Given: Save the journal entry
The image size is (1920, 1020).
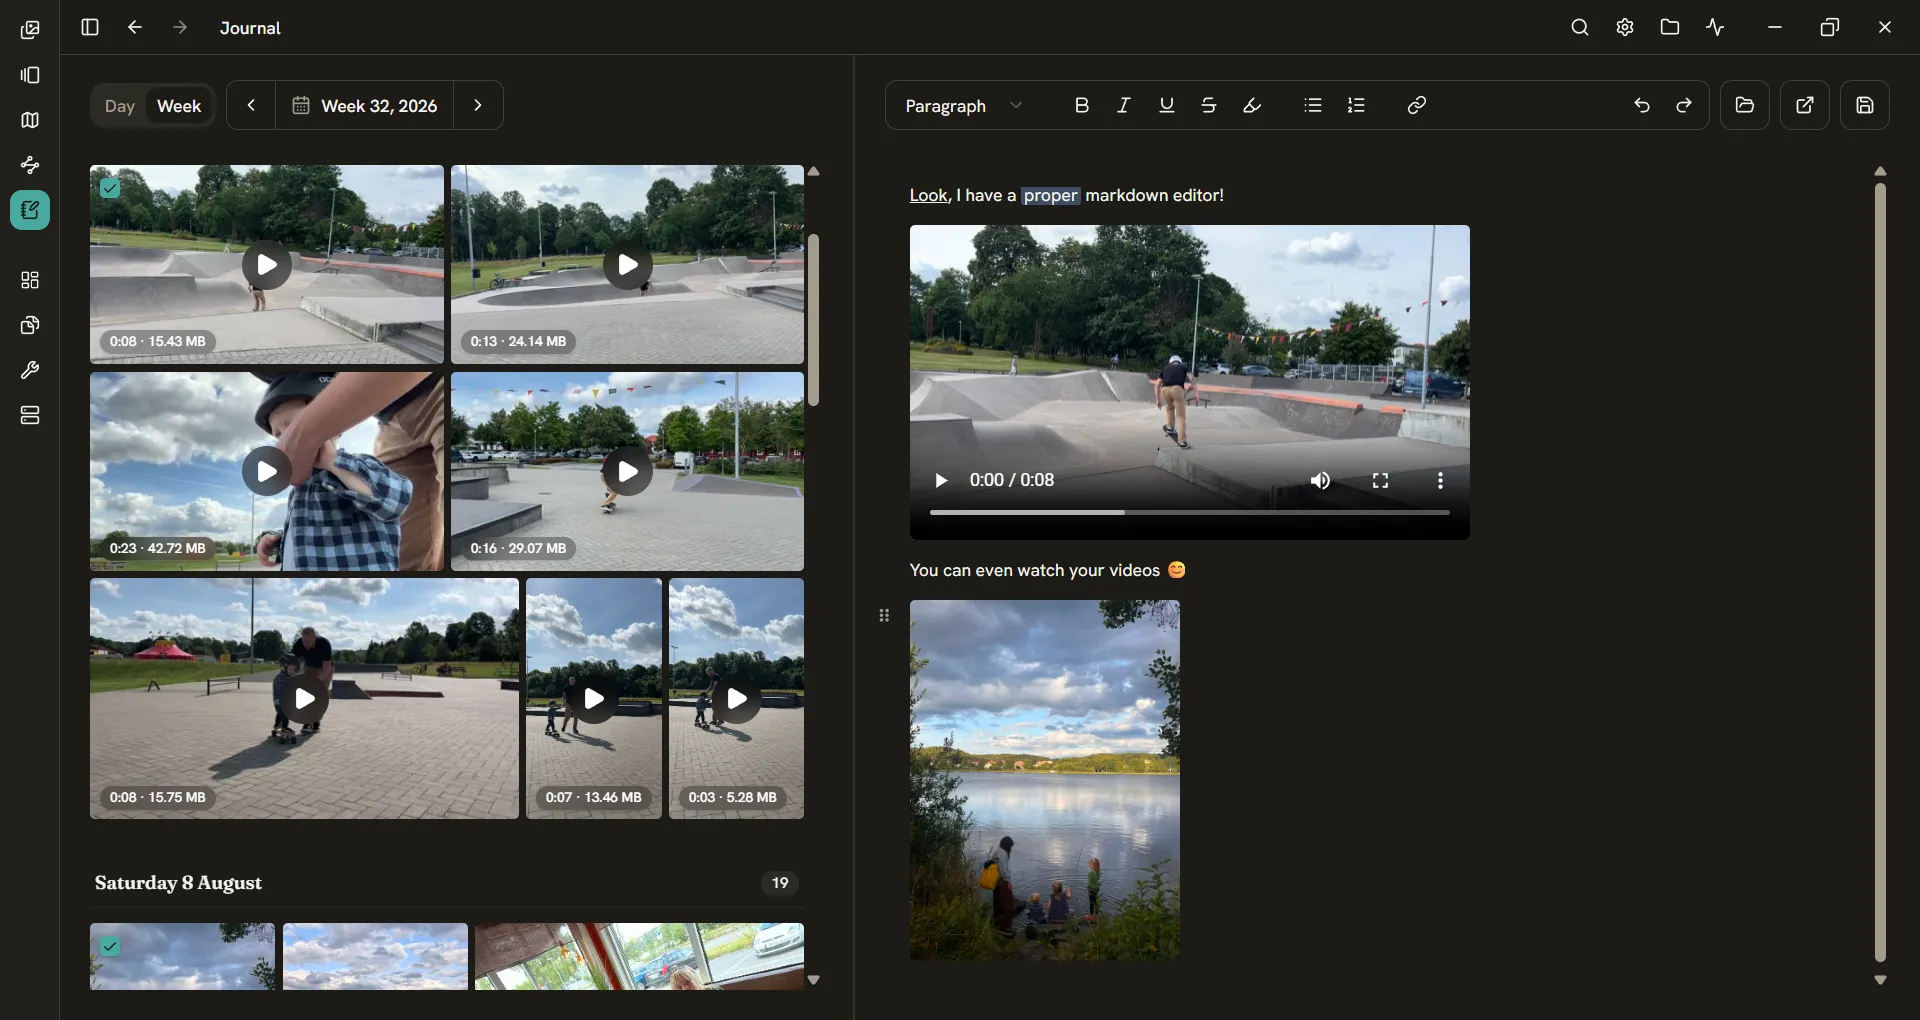Looking at the screenshot, I should 1865,105.
